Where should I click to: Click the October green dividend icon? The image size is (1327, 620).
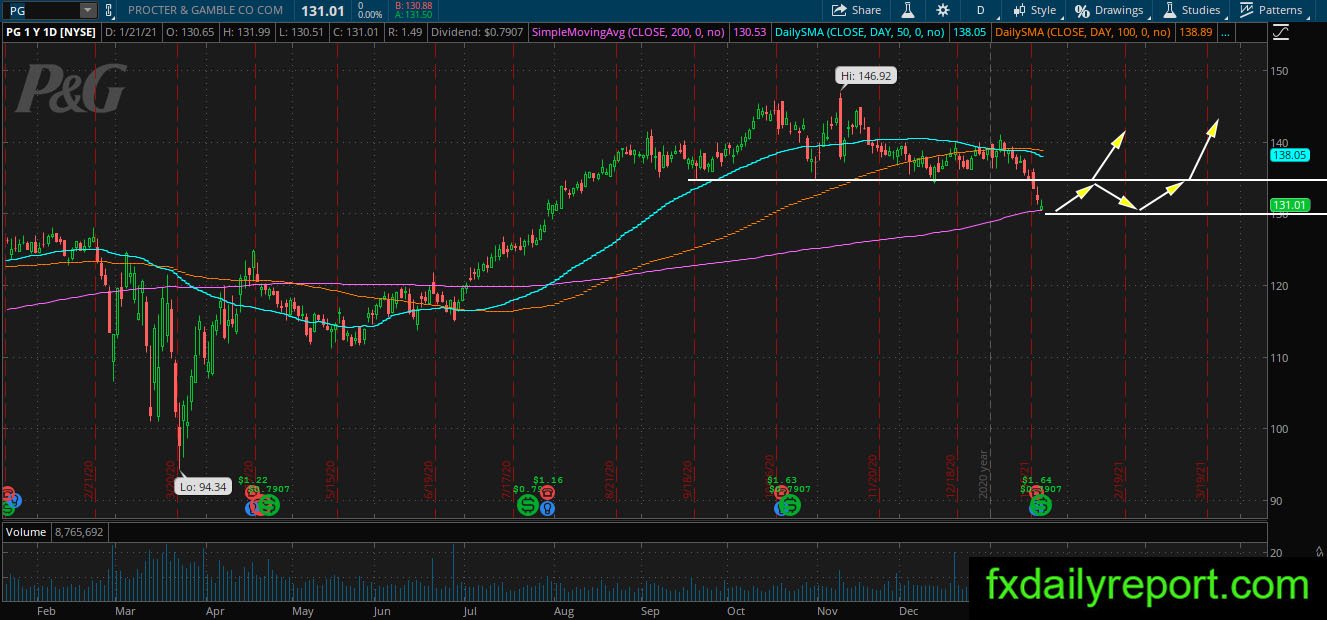[790, 506]
